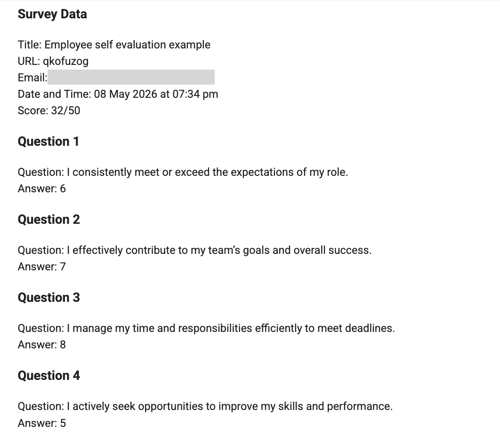This screenshot has width=500, height=441.
Task: Click the Question 4 heading
Action: (49, 375)
